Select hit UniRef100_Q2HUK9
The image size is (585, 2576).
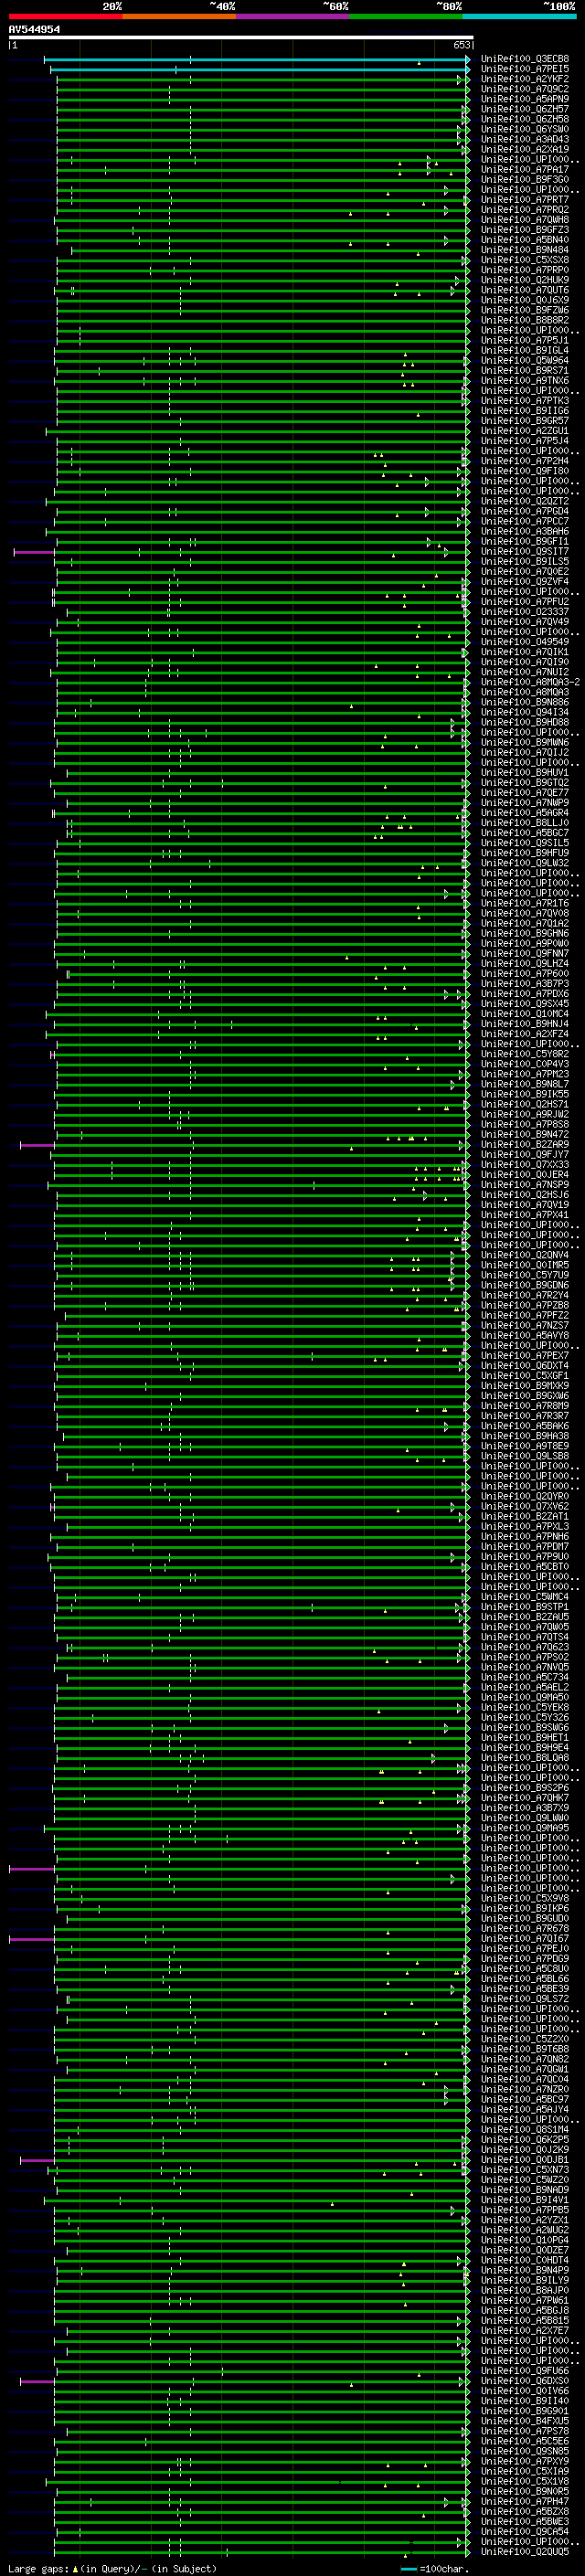pos(525,280)
